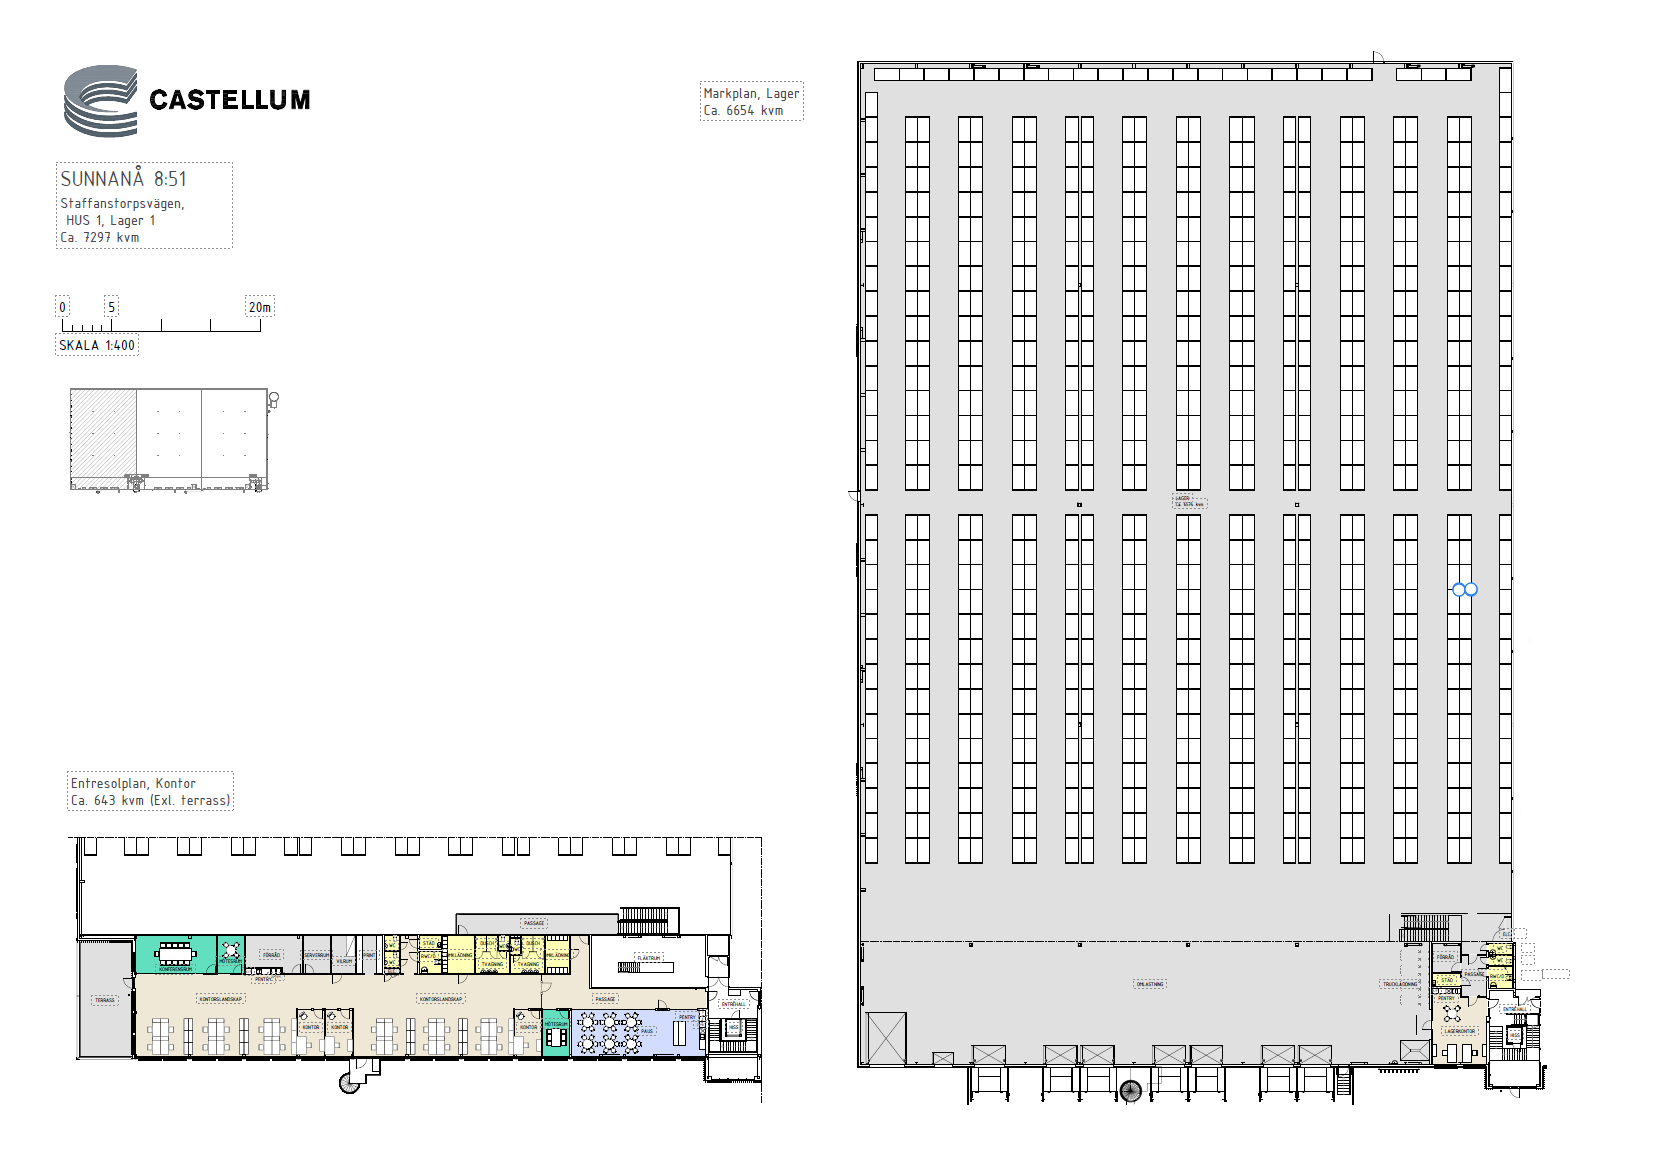1654x1158 pixels.
Task: Click the Truckladdning label near the stairs
Action: pyautogui.click(x=1399, y=984)
